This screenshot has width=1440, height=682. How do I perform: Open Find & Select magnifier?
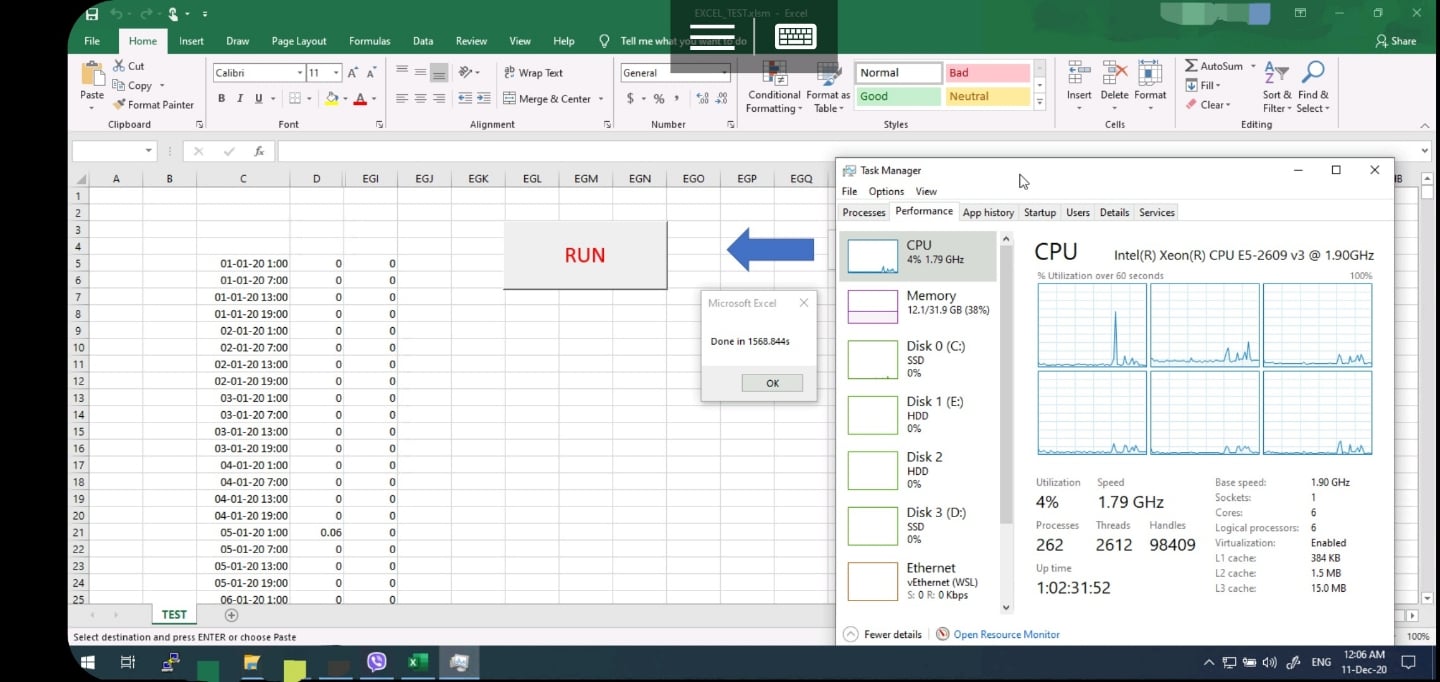click(1313, 88)
